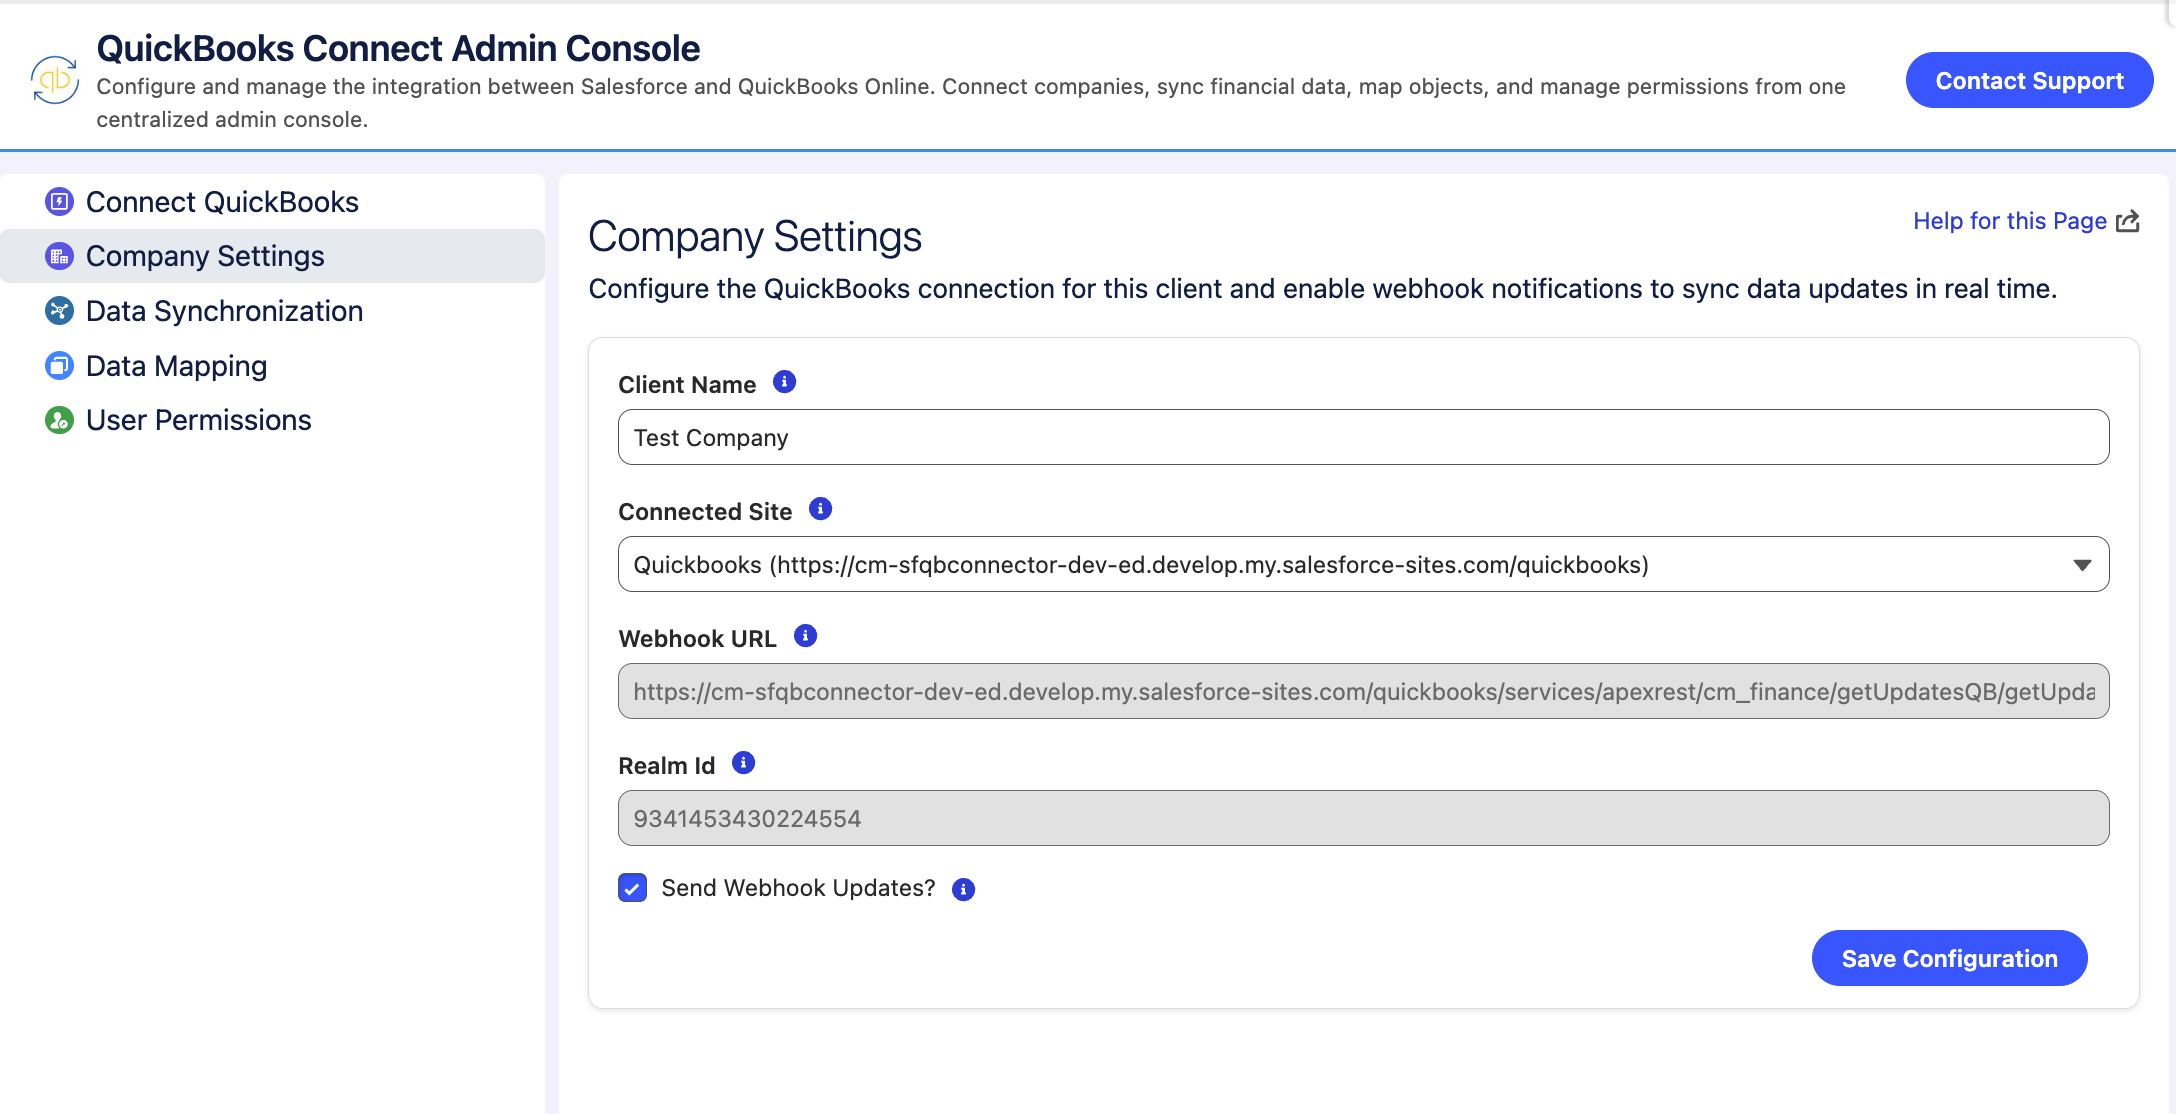Open User Permissions page
Viewport: 2176px width, 1114px height.
pos(272,420)
